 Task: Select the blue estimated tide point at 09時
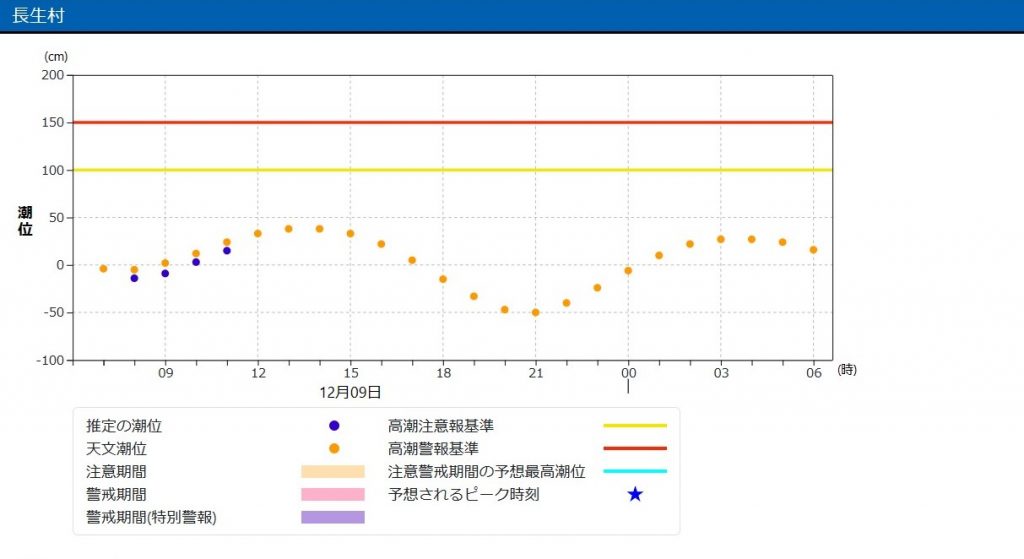[165, 274]
